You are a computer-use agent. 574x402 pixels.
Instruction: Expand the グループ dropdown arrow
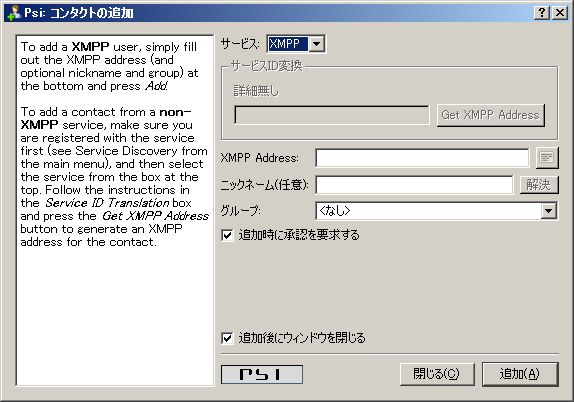tap(548, 211)
